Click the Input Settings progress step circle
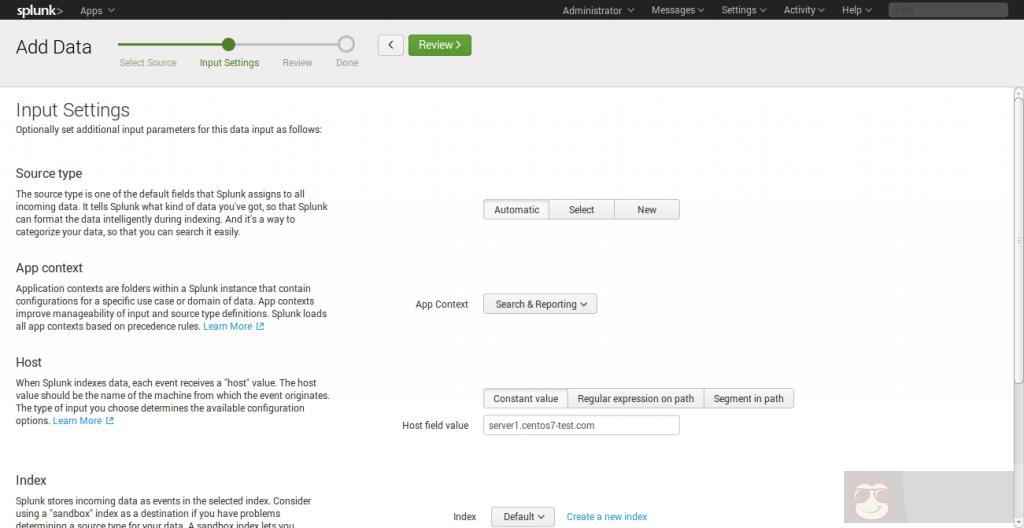1024x528 pixels. tap(228, 44)
